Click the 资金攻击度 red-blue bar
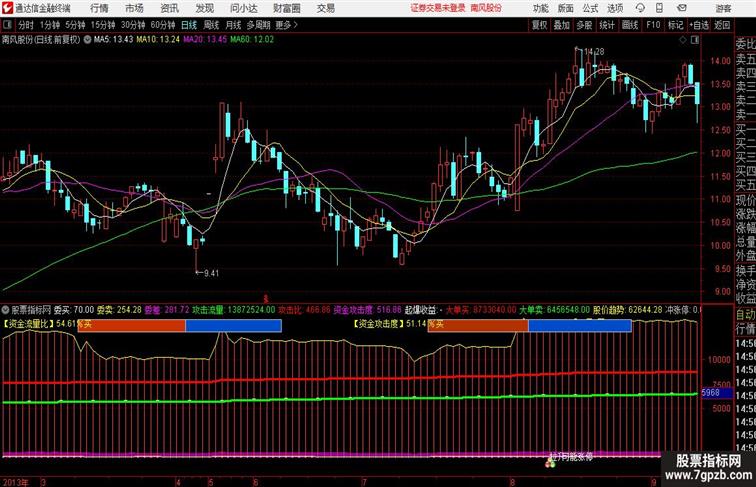 529,325
